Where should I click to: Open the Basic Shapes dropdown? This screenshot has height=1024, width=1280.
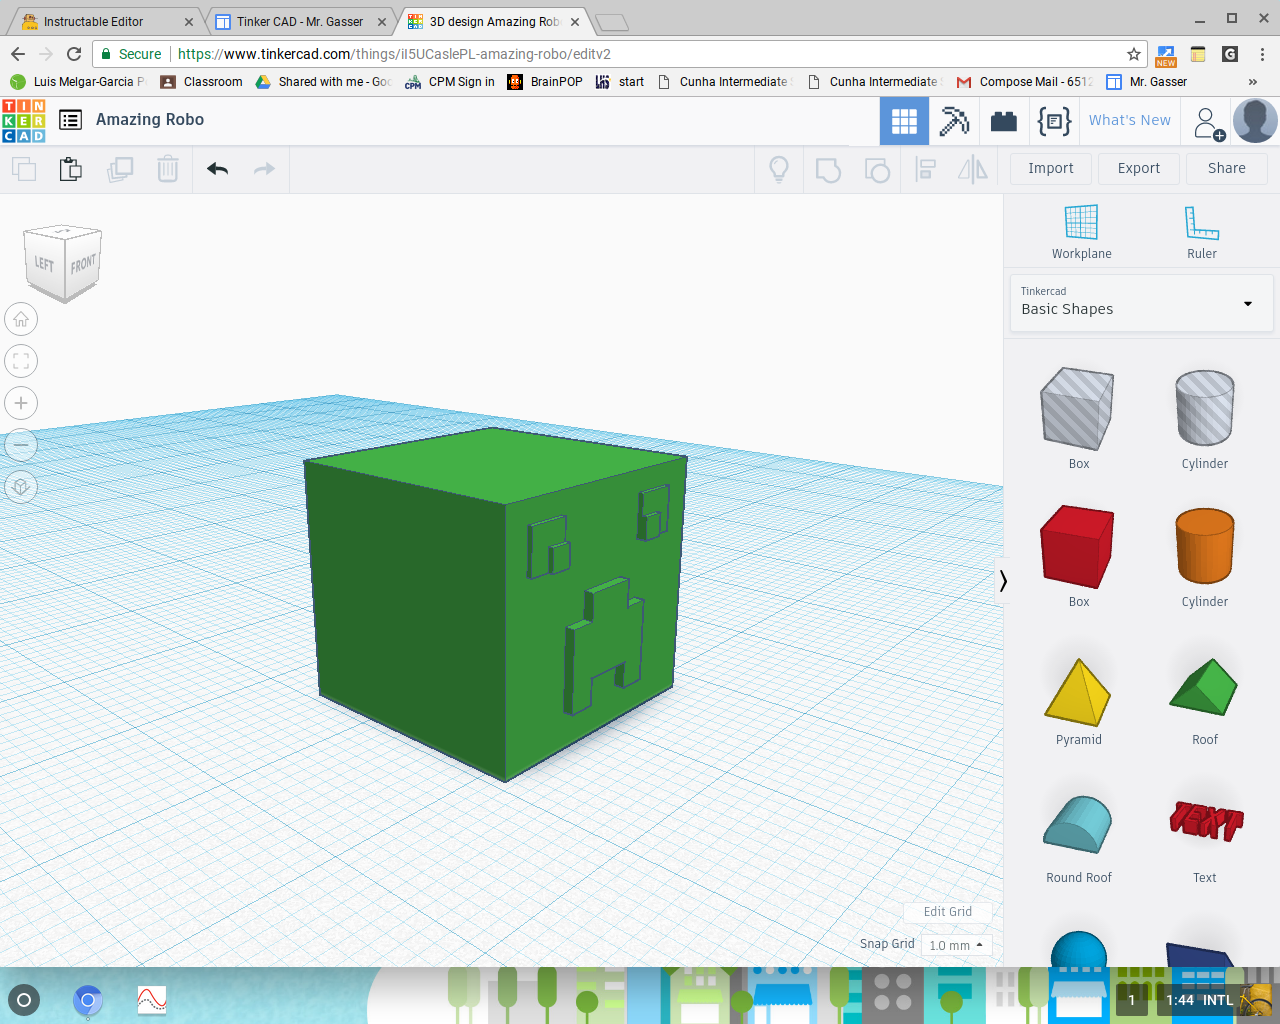tap(1141, 302)
